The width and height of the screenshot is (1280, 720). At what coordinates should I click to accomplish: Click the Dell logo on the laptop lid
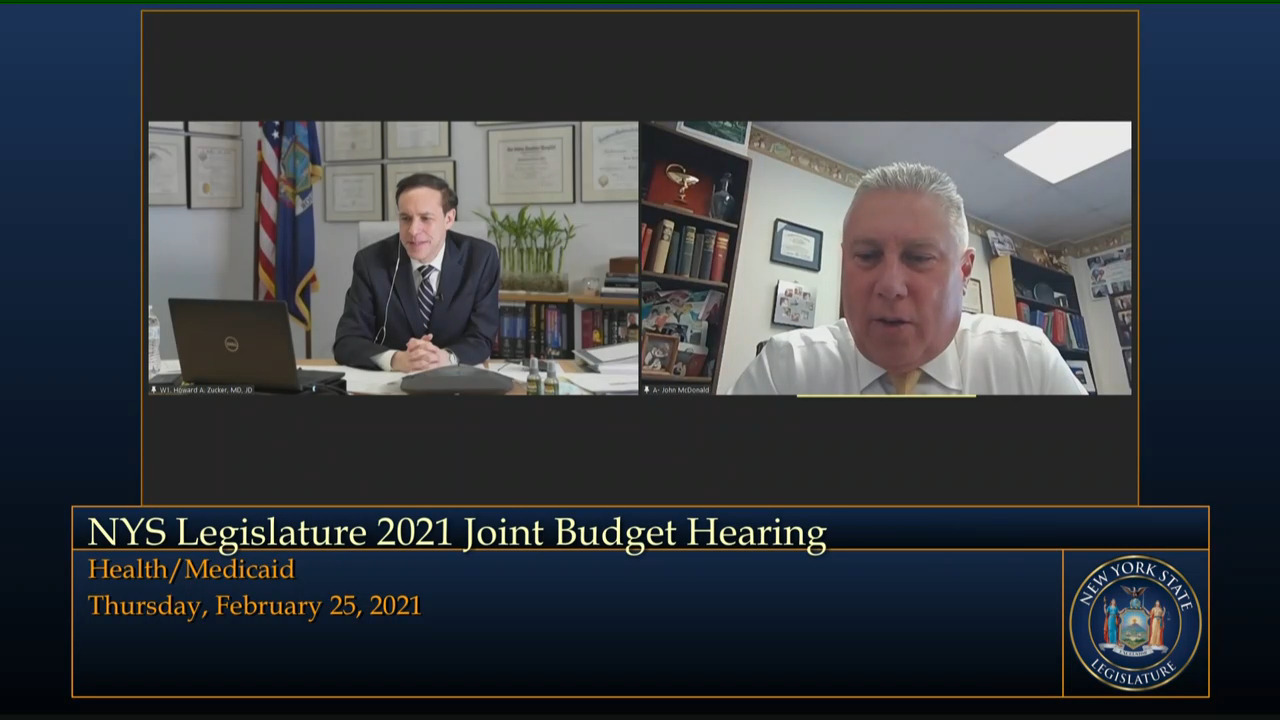click(x=231, y=344)
